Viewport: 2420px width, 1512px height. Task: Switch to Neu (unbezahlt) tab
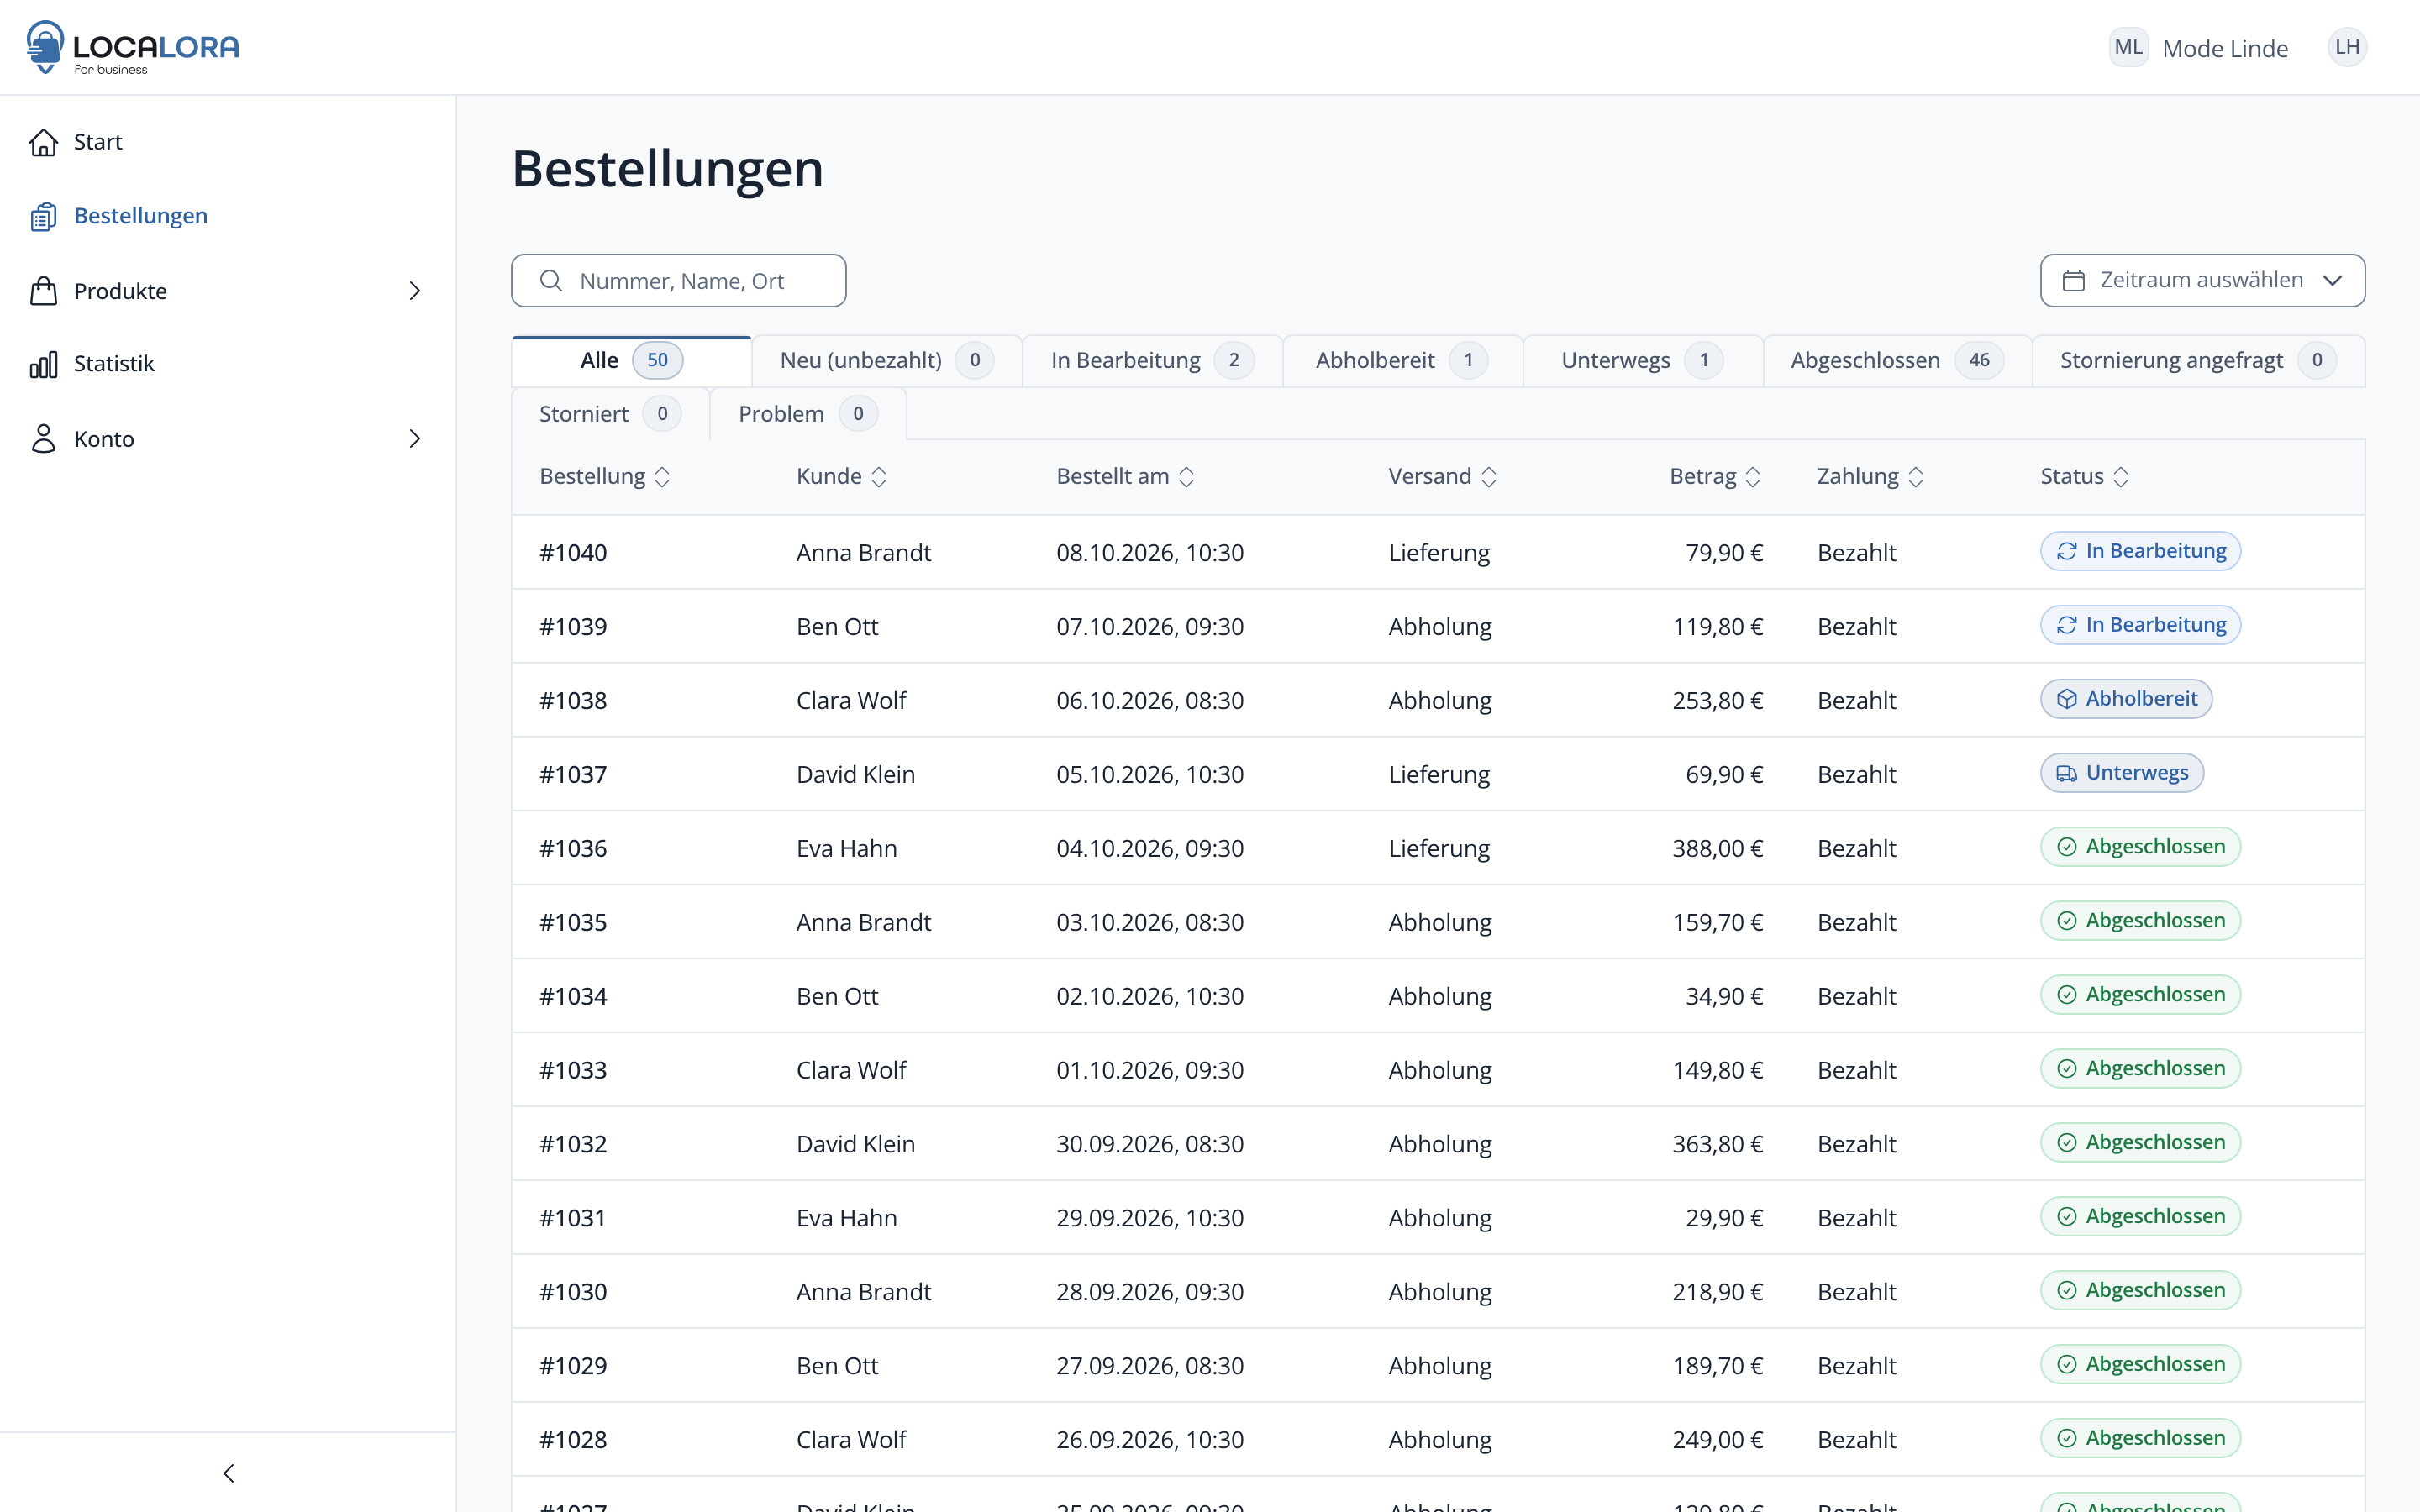tap(886, 361)
